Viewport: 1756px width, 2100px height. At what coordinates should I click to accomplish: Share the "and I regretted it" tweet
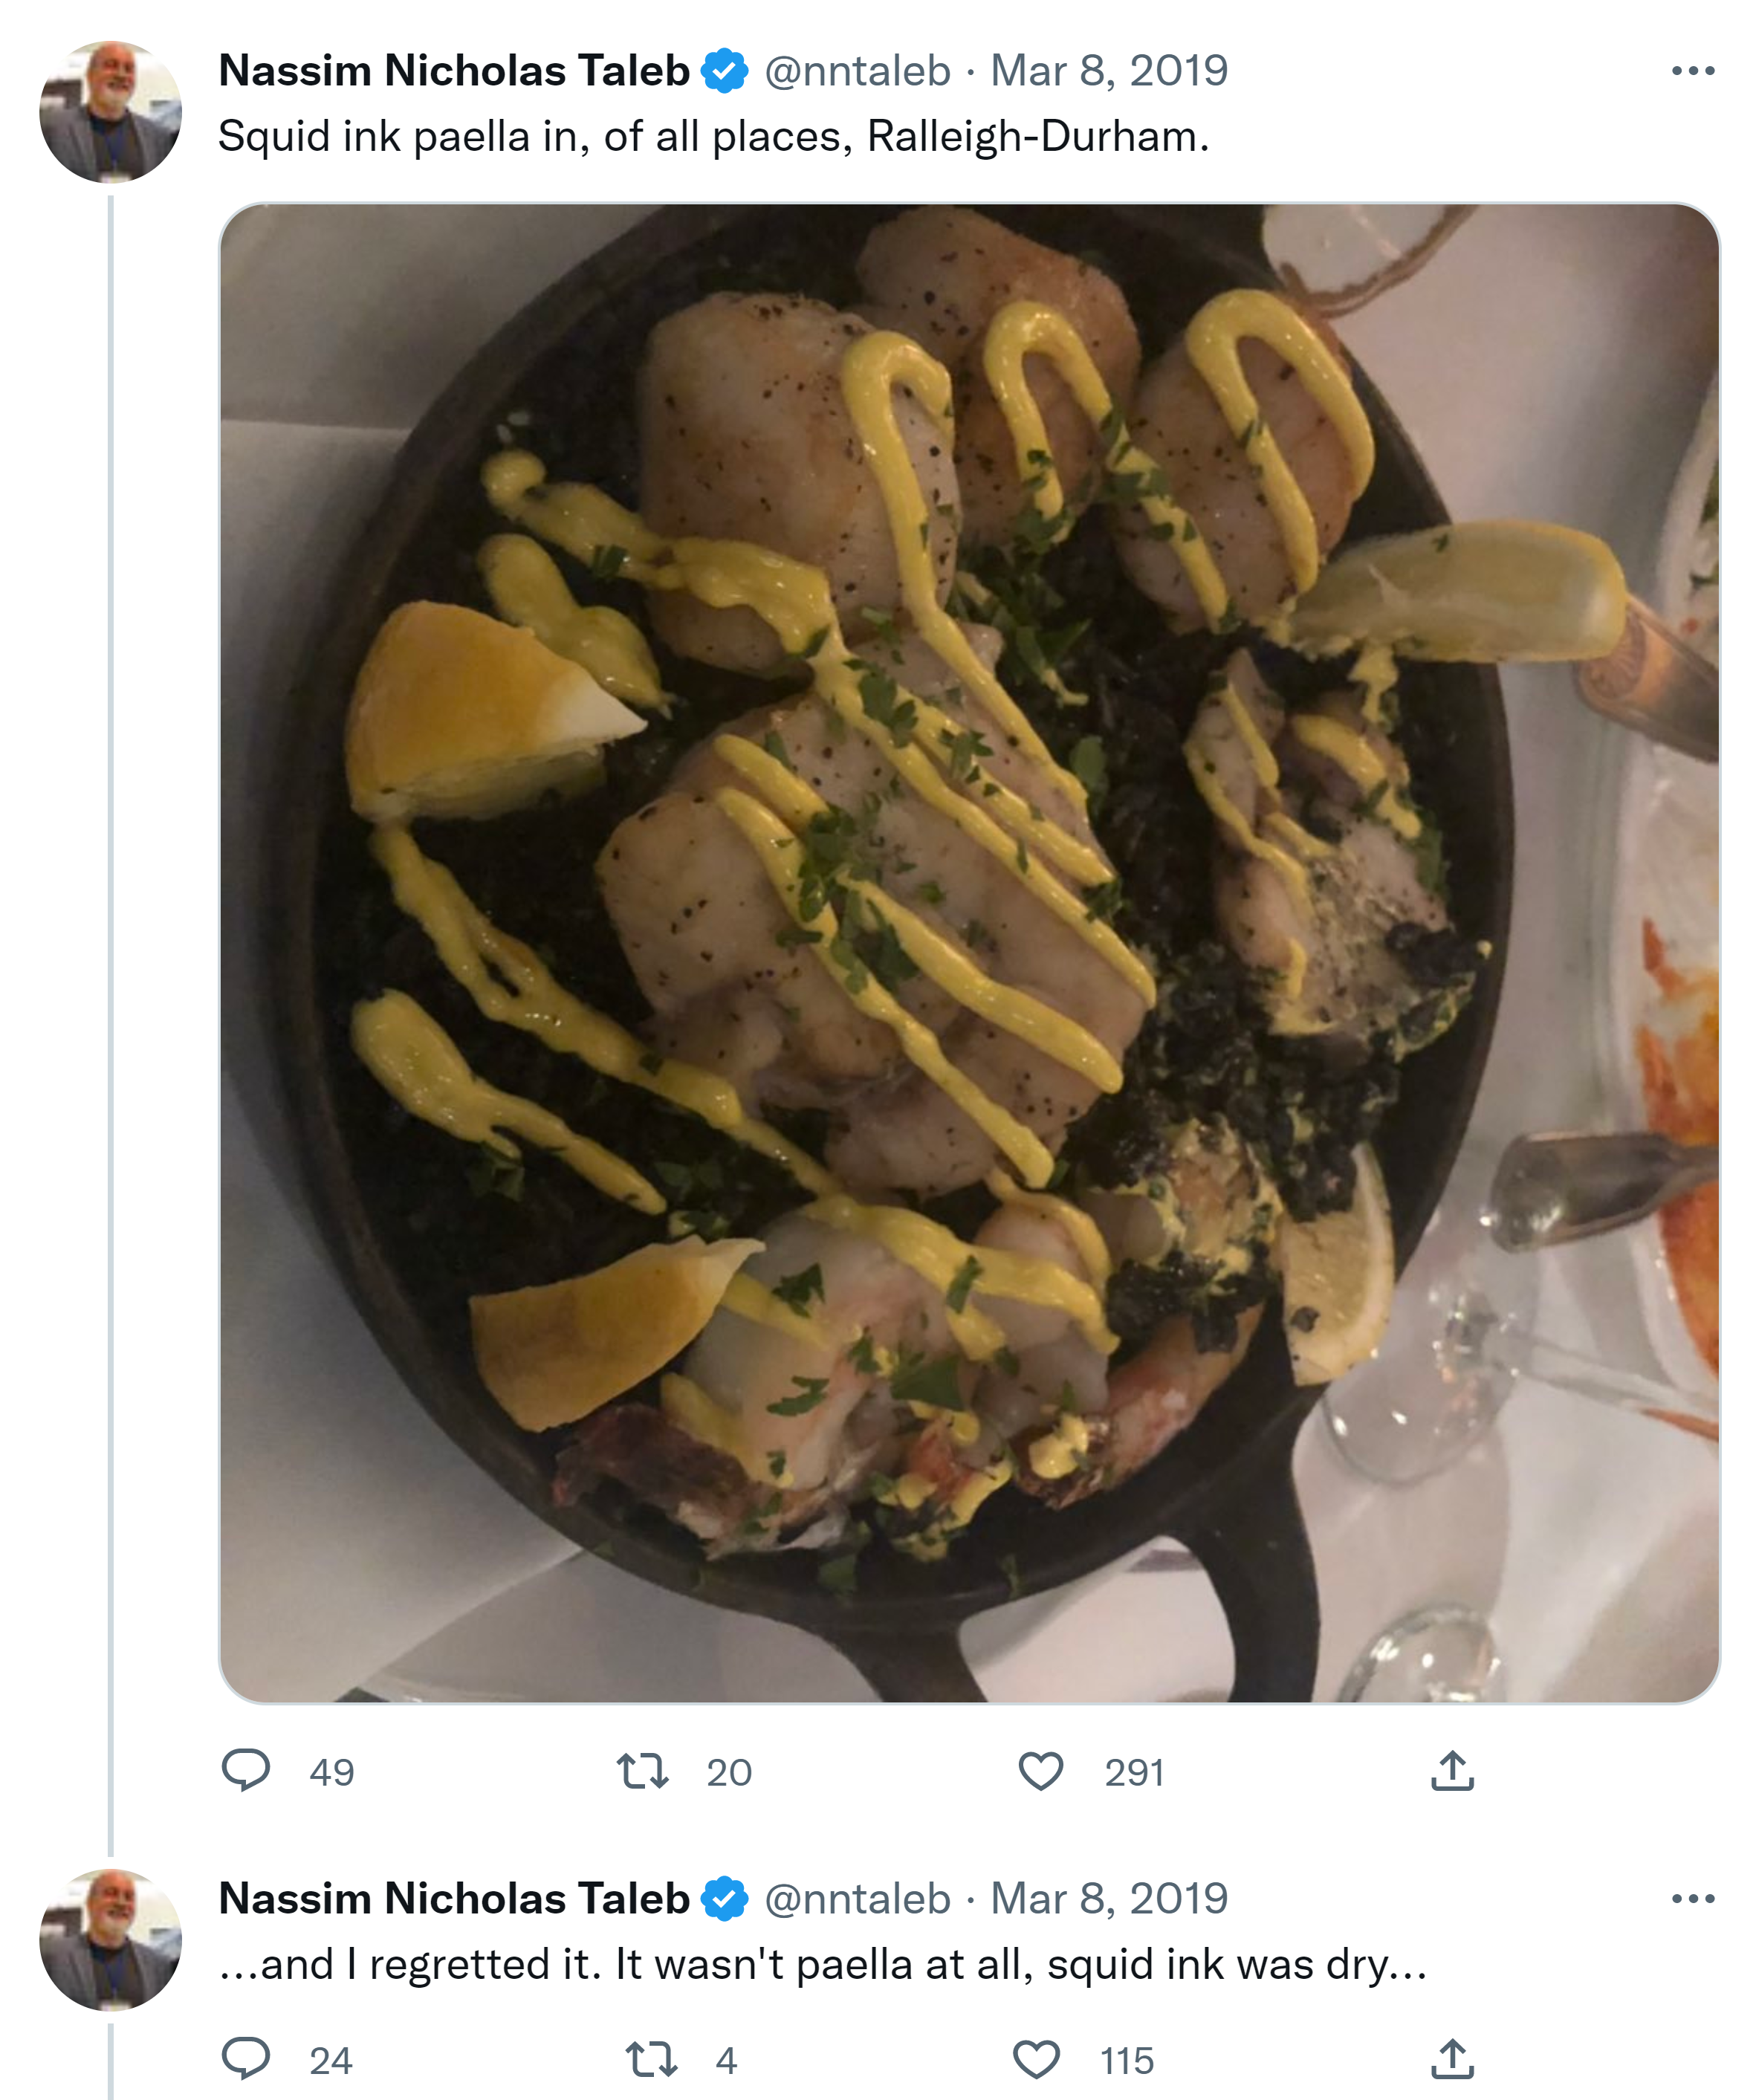point(1452,2059)
